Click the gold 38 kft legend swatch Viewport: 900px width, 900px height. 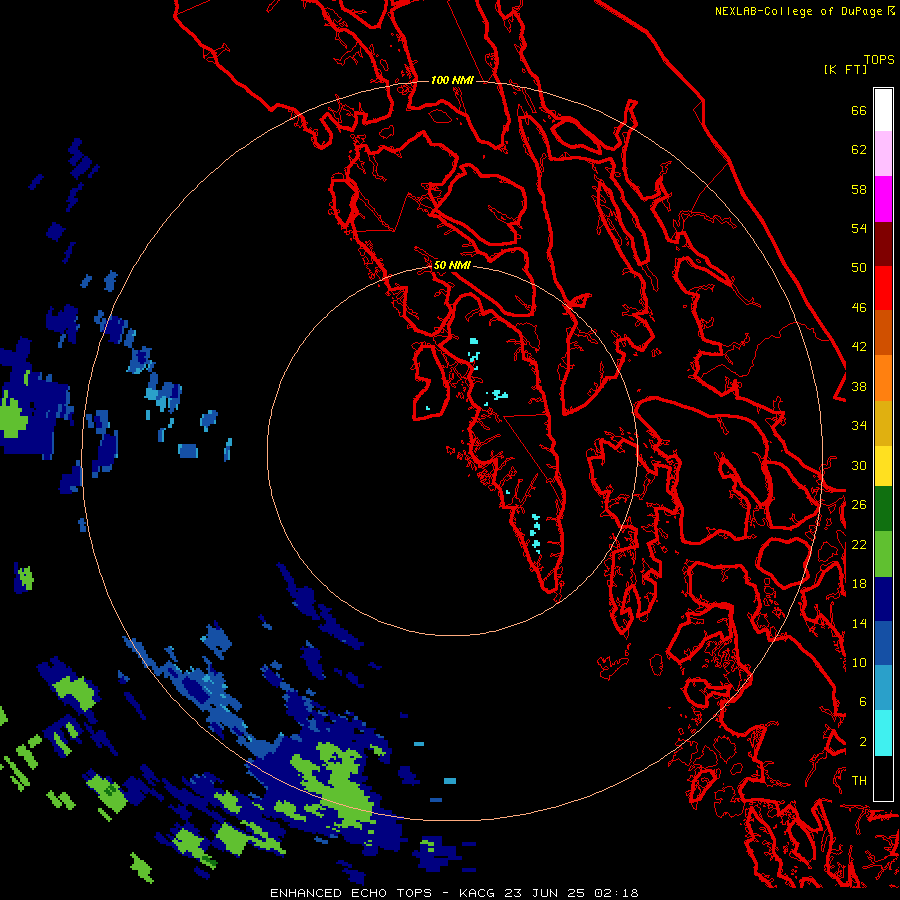[883, 423]
